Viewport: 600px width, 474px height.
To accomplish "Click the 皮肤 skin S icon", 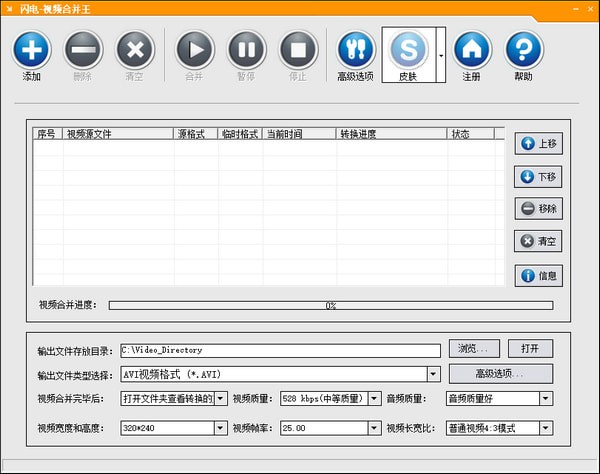I will coord(408,49).
